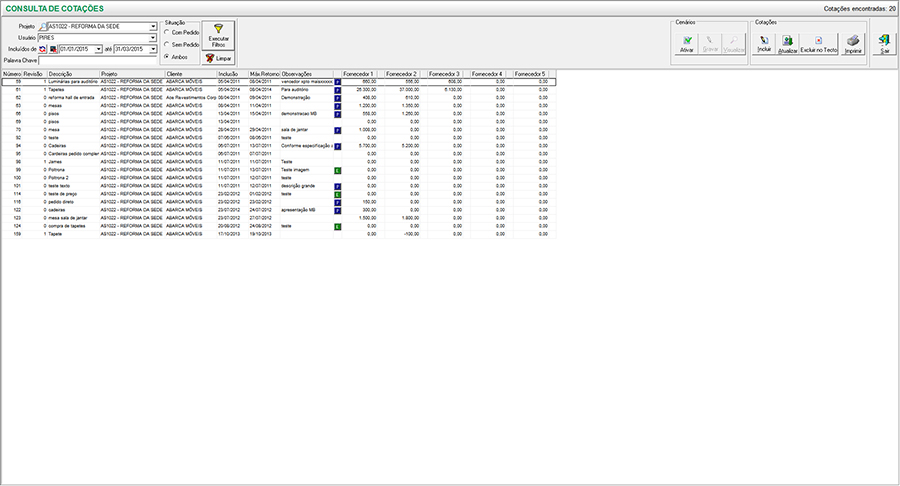The height and width of the screenshot is (486, 900).
Task: Open the end date 31/03/2015 picker
Action: 153,49
